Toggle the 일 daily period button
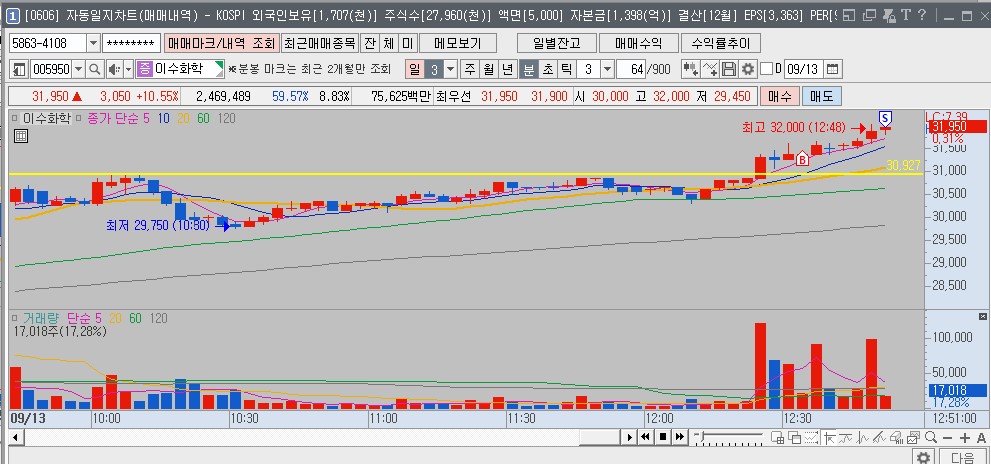This screenshot has height=464, width=991. pyautogui.click(x=414, y=69)
